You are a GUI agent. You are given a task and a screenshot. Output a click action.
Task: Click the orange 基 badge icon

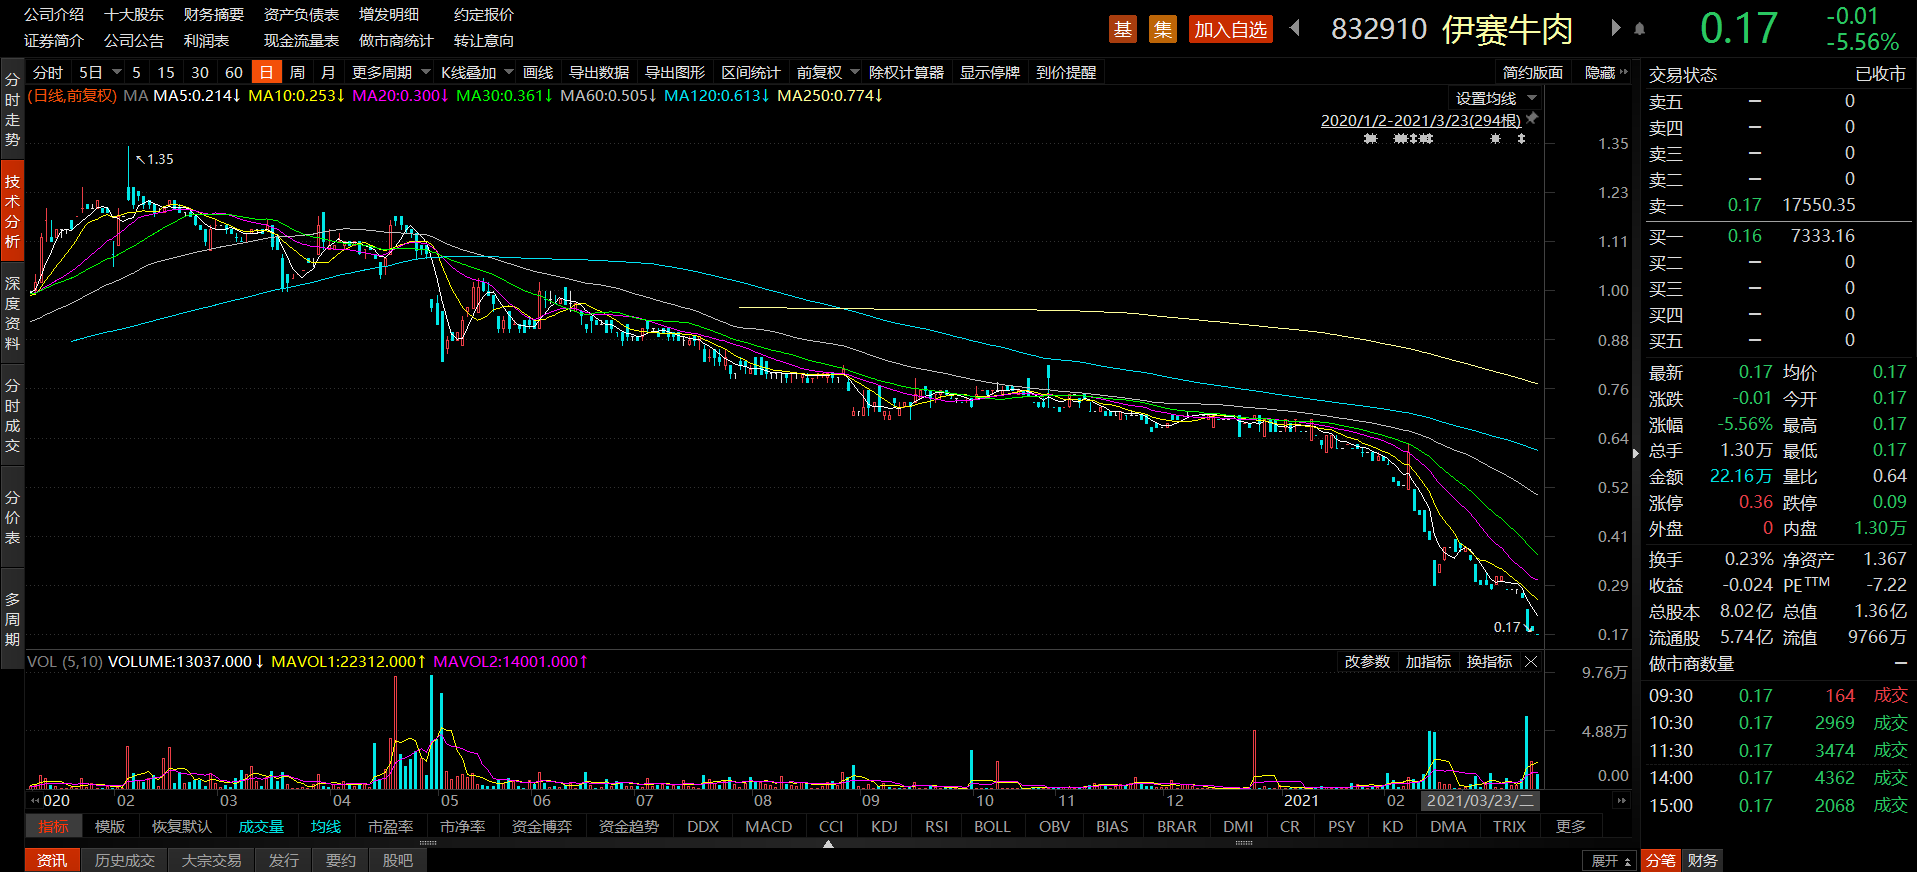pos(1123,29)
